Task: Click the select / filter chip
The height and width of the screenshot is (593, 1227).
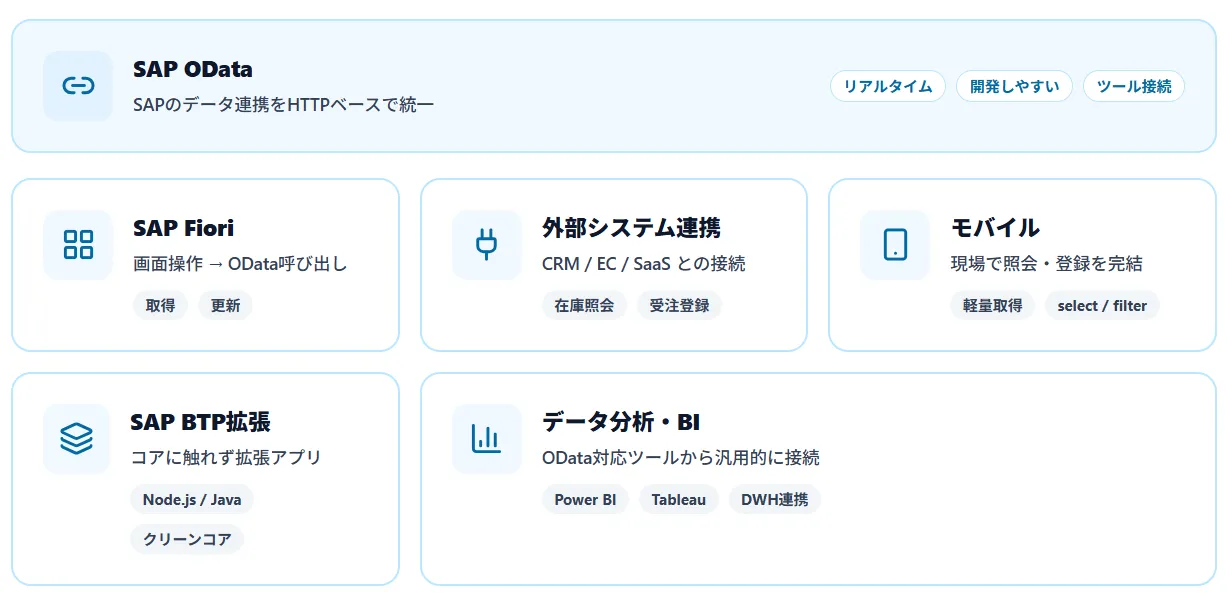Action: [1102, 306]
